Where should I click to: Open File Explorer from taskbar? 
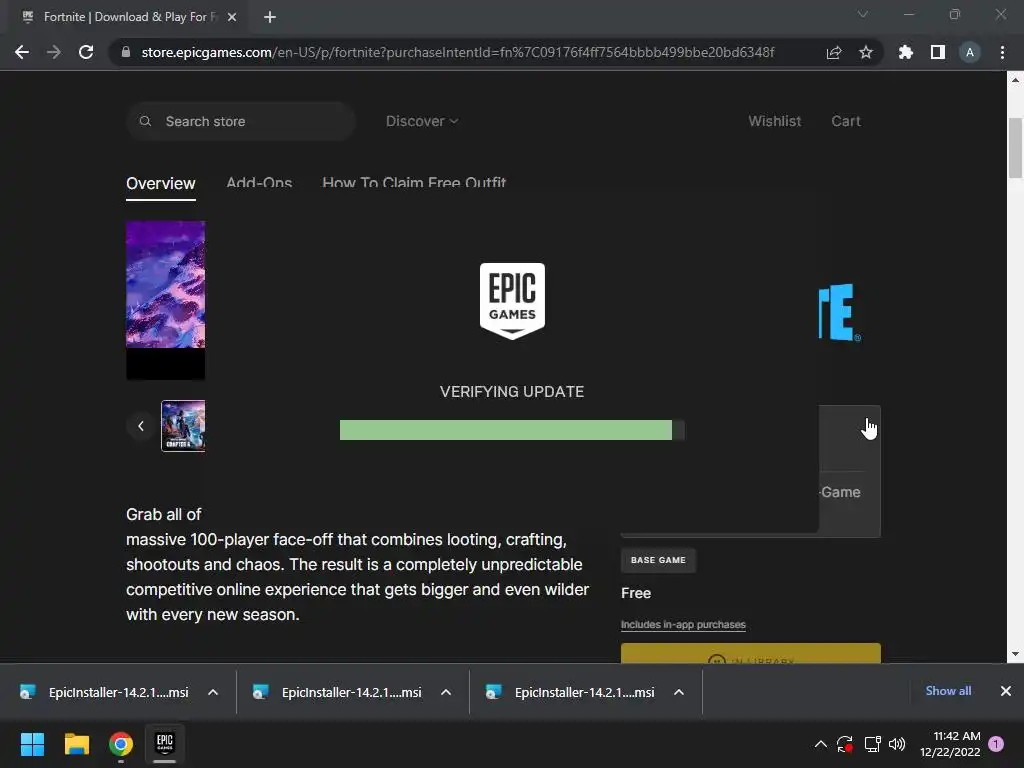click(x=76, y=744)
